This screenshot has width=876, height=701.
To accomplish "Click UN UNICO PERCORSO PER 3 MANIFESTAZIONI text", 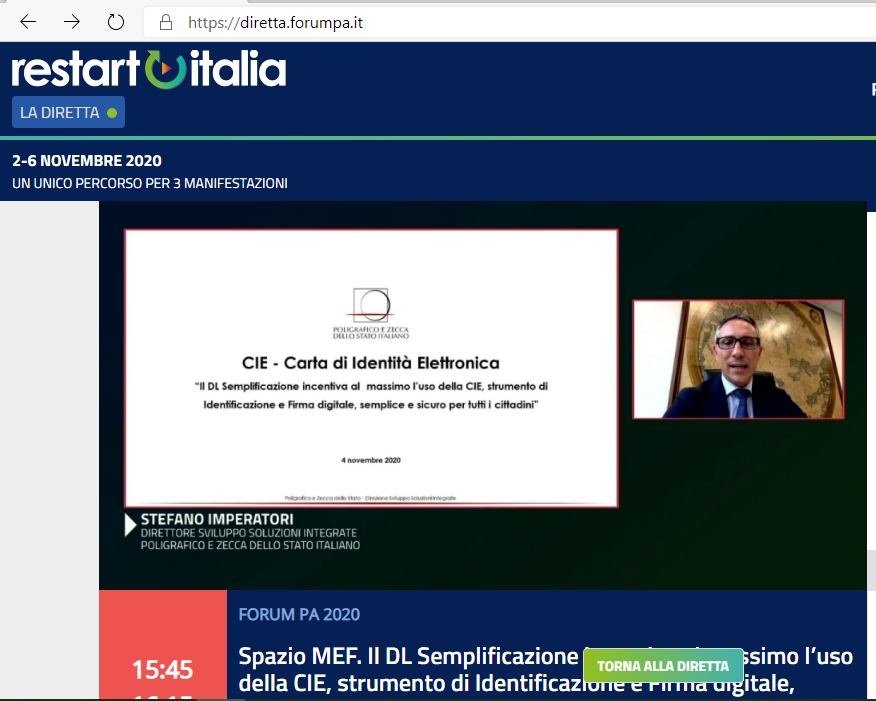I will tap(148, 183).
